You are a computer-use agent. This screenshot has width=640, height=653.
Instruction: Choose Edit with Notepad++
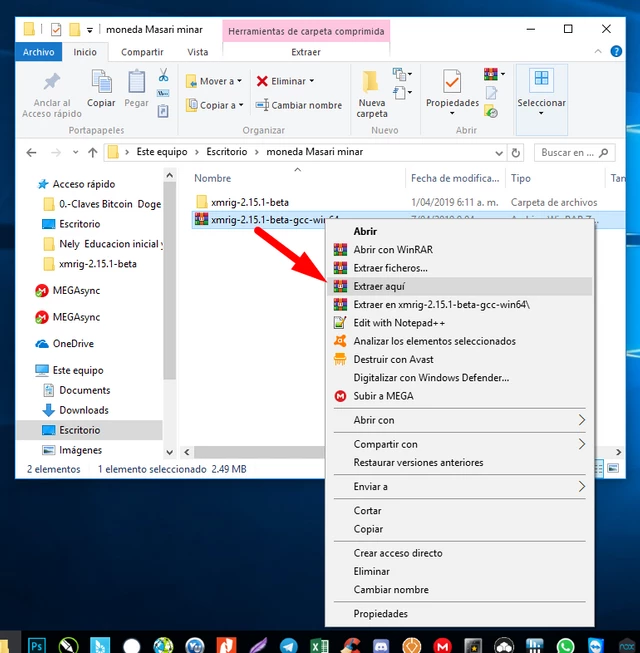(x=460, y=323)
